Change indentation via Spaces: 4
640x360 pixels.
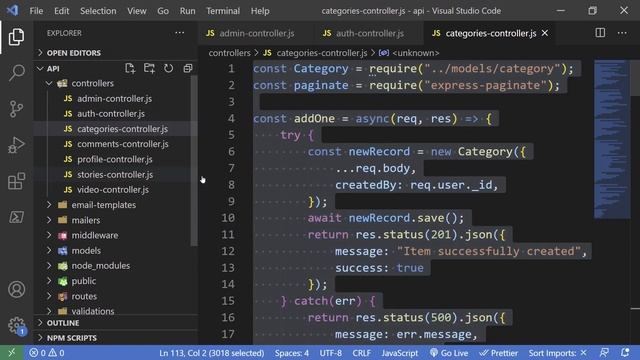292,353
